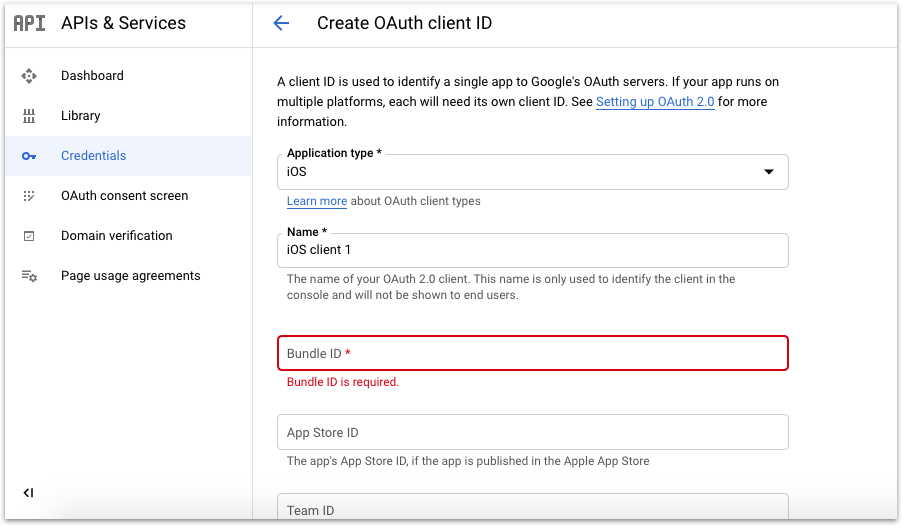Image resolution: width=902 pixels, height=526 pixels.
Task: Click the OAuth consent screen icon
Action: pos(29,196)
